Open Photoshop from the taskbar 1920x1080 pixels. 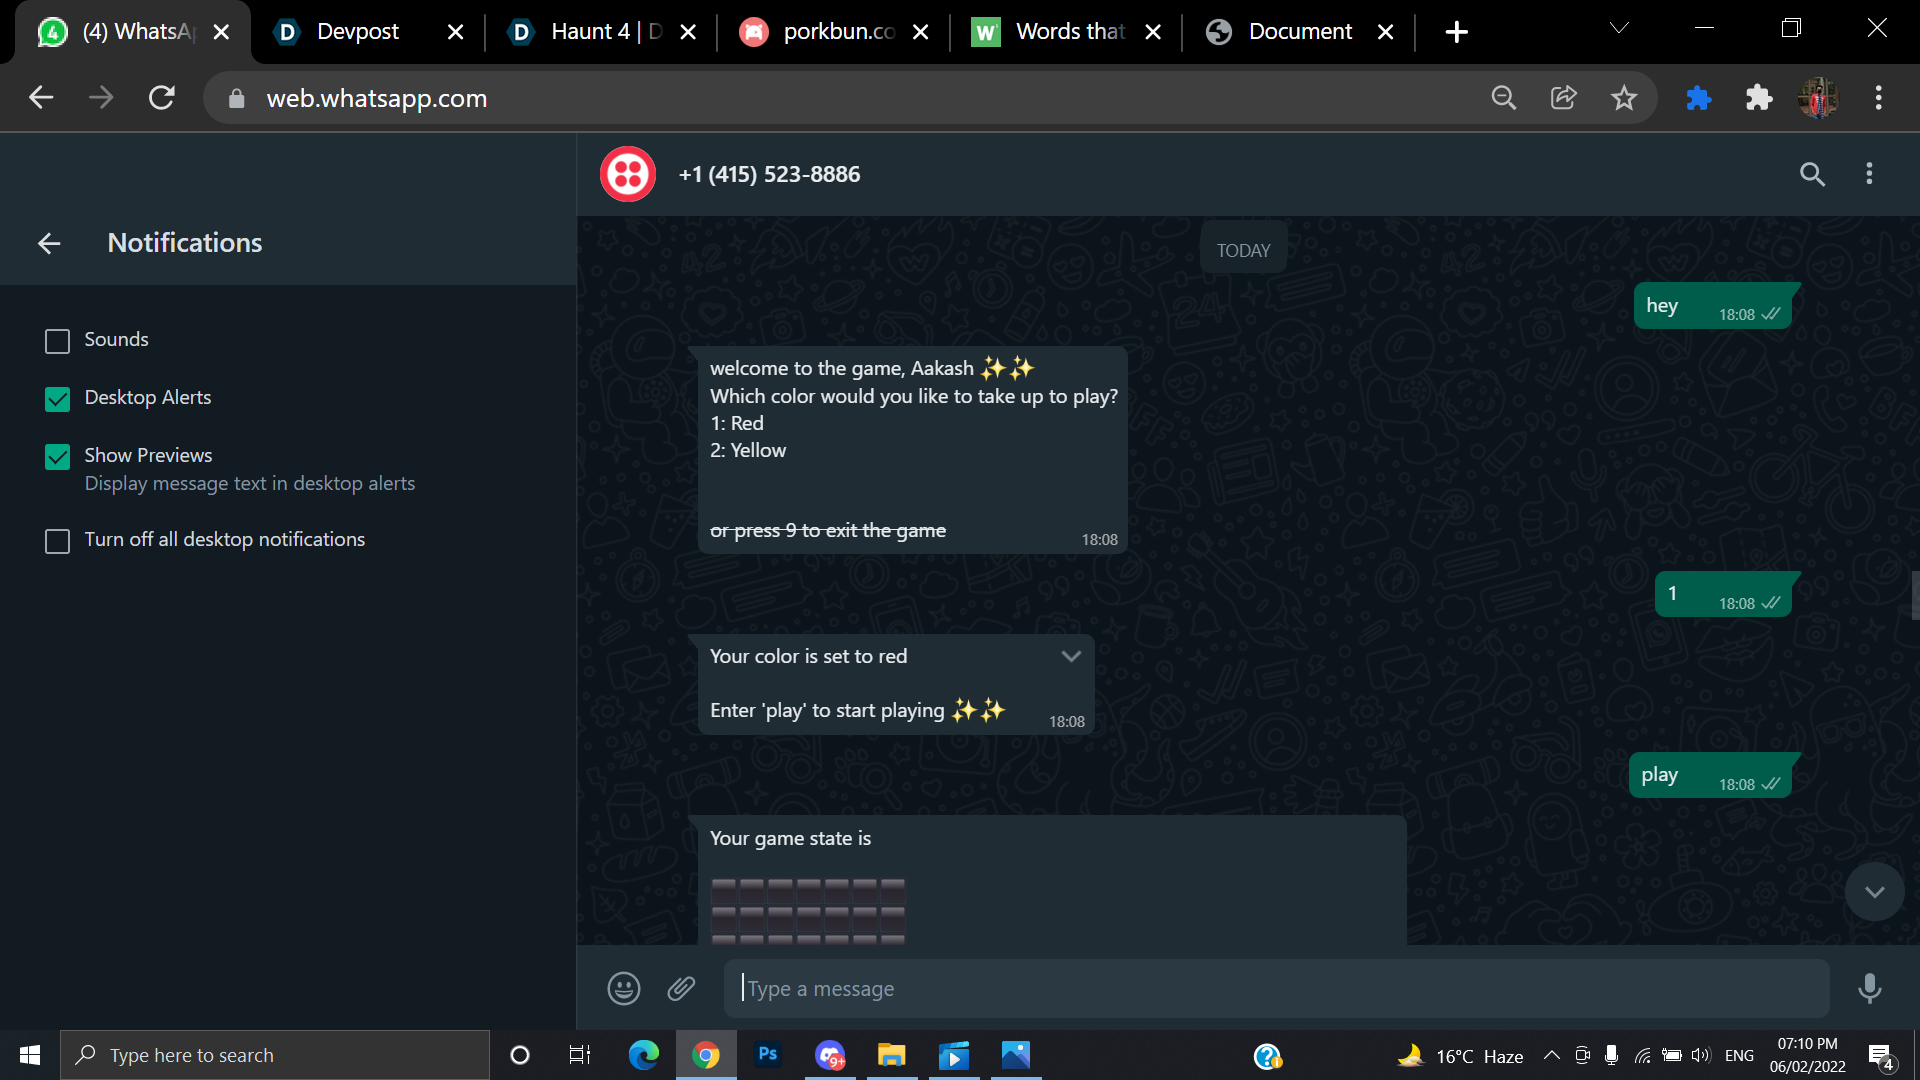(768, 1055)
